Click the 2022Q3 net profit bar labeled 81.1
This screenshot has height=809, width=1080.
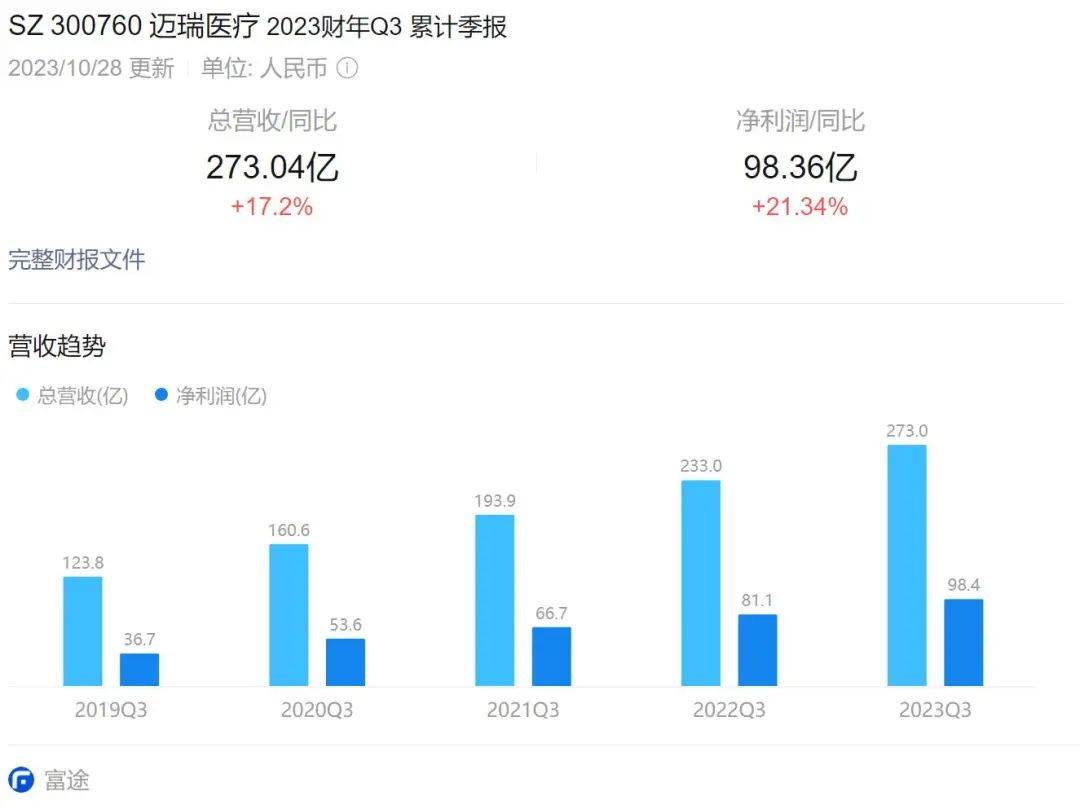pyautogui.click(x=757, y=650)
